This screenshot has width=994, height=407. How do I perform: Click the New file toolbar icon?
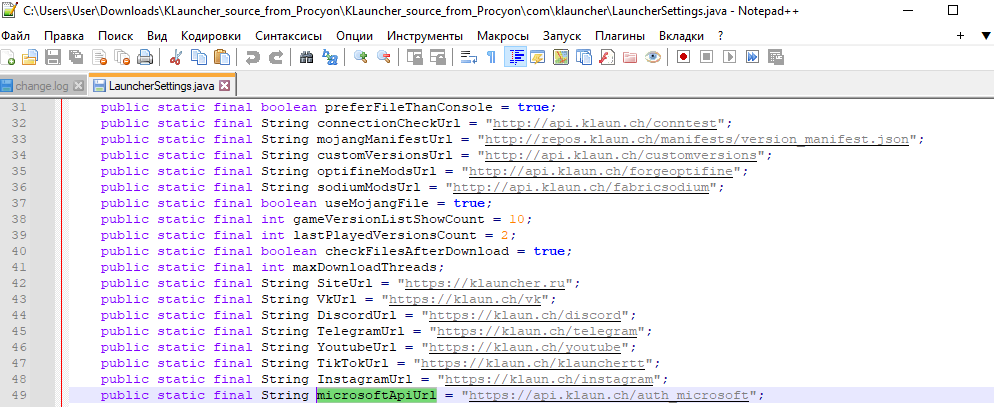click(10, 58)
